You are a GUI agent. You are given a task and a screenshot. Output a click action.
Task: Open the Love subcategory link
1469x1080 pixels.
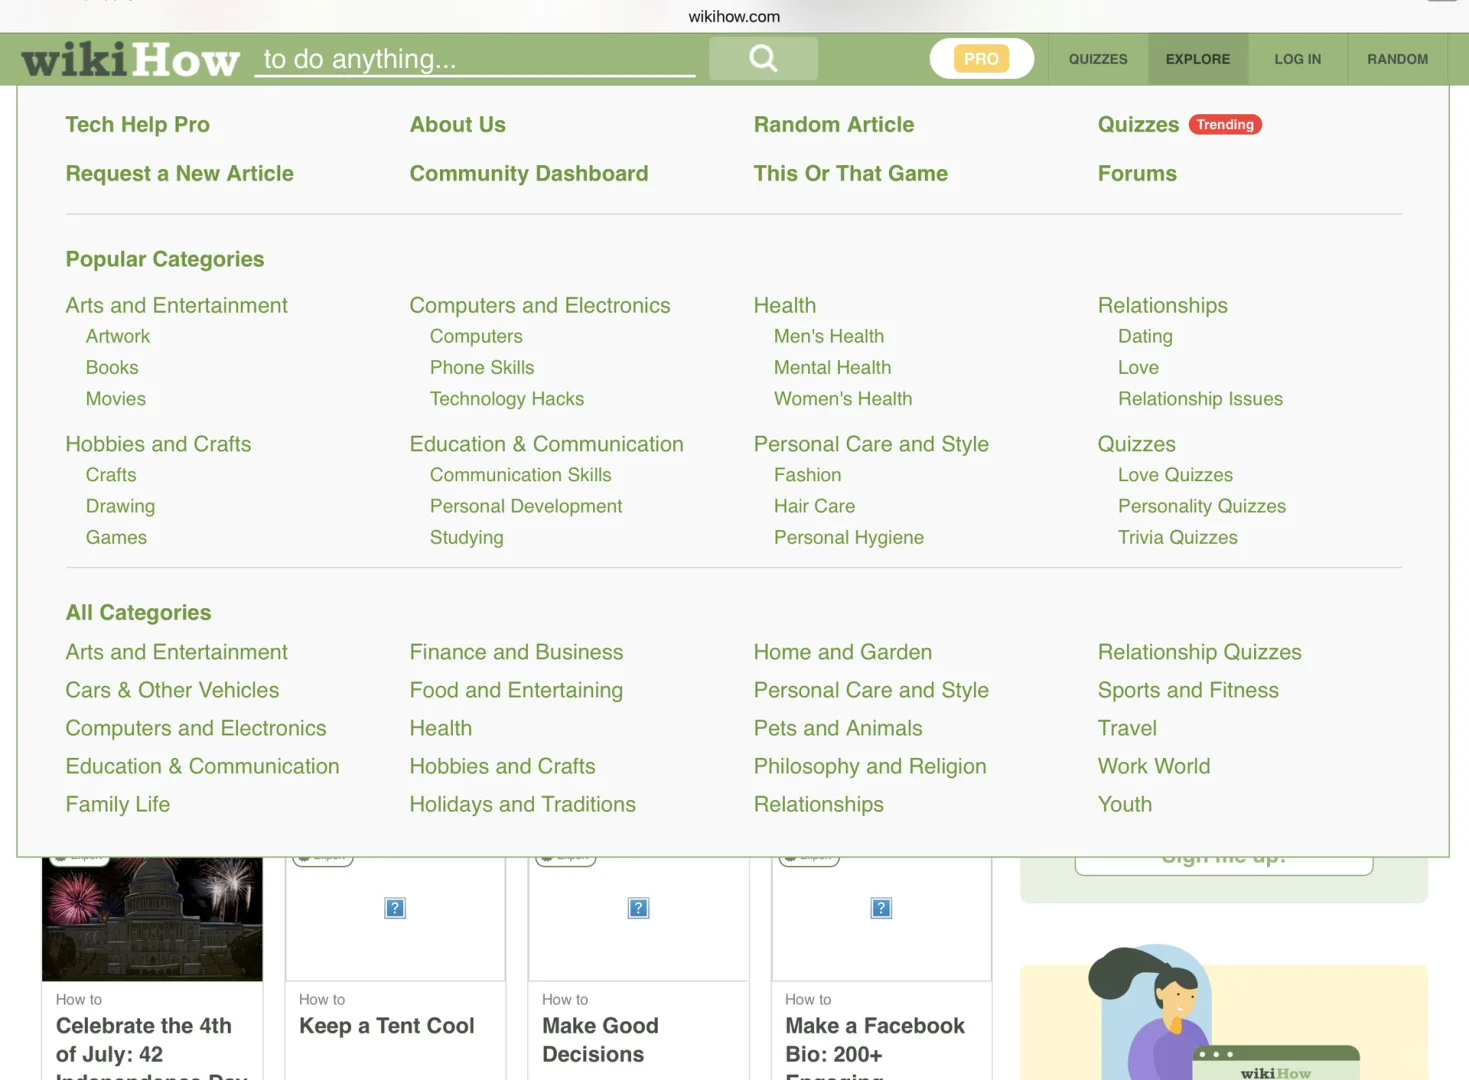pyautogui.click(x=1138, y=368)
